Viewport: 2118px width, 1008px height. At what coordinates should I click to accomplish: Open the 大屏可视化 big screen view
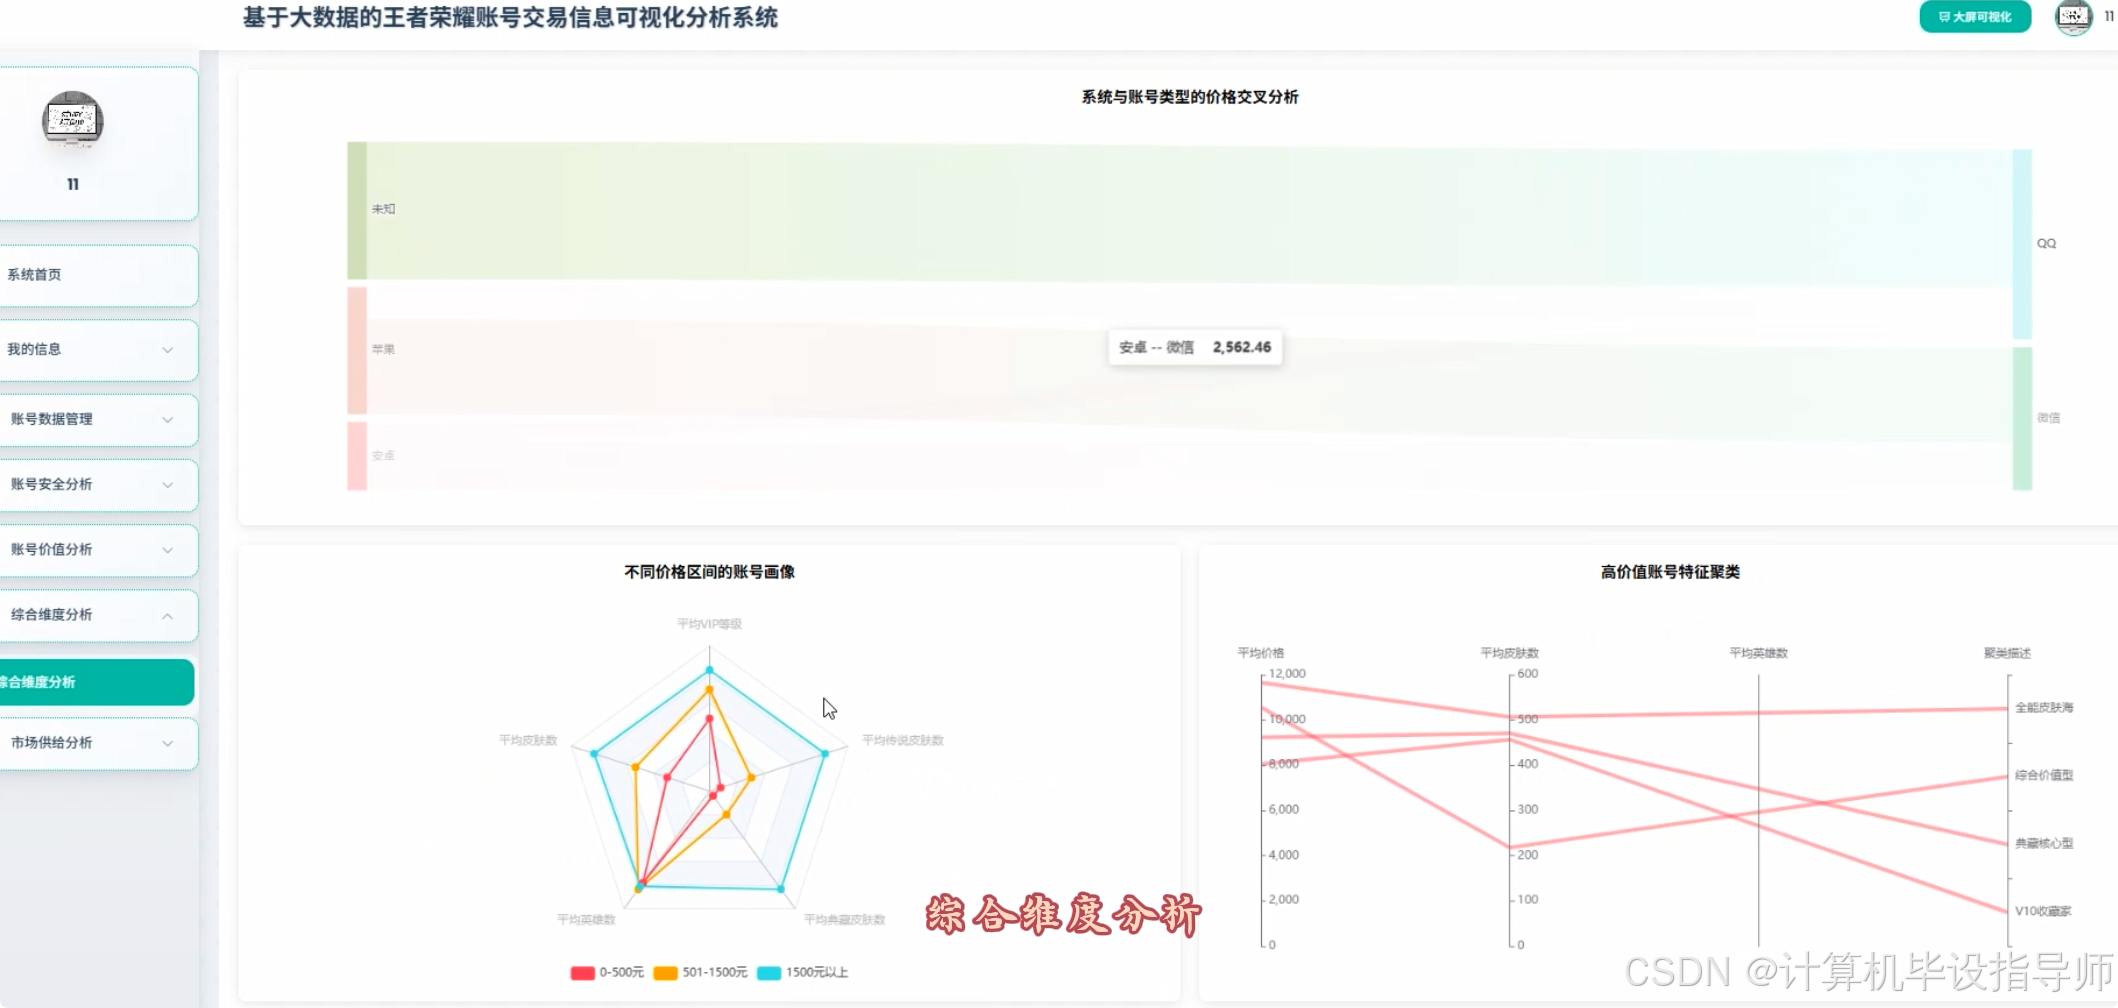tap(1973, 17)
